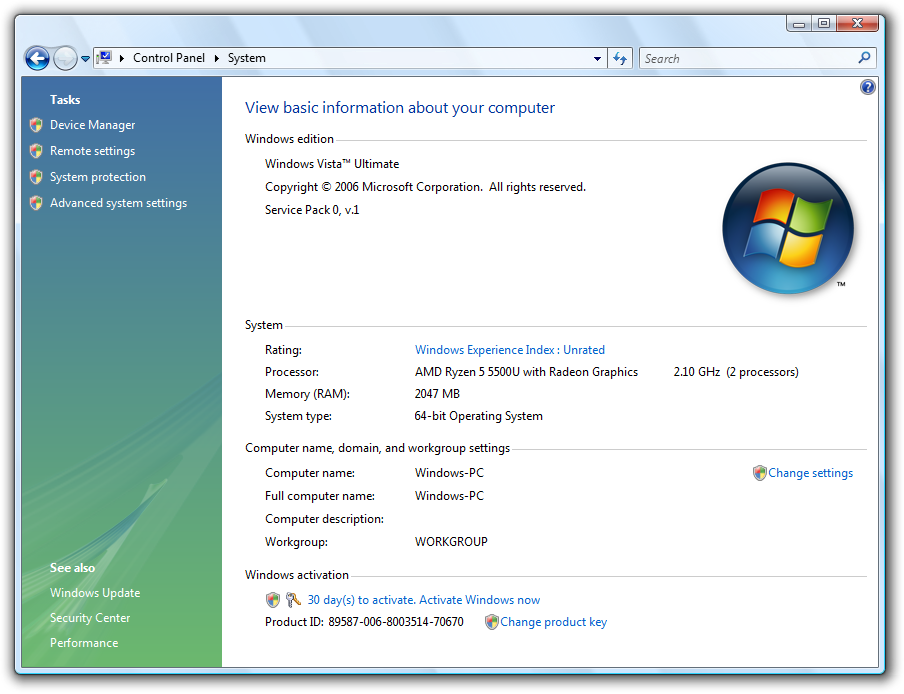Click the Service Pack 0, v.1 text
904x694 pixels.
[x=312, y=210]
